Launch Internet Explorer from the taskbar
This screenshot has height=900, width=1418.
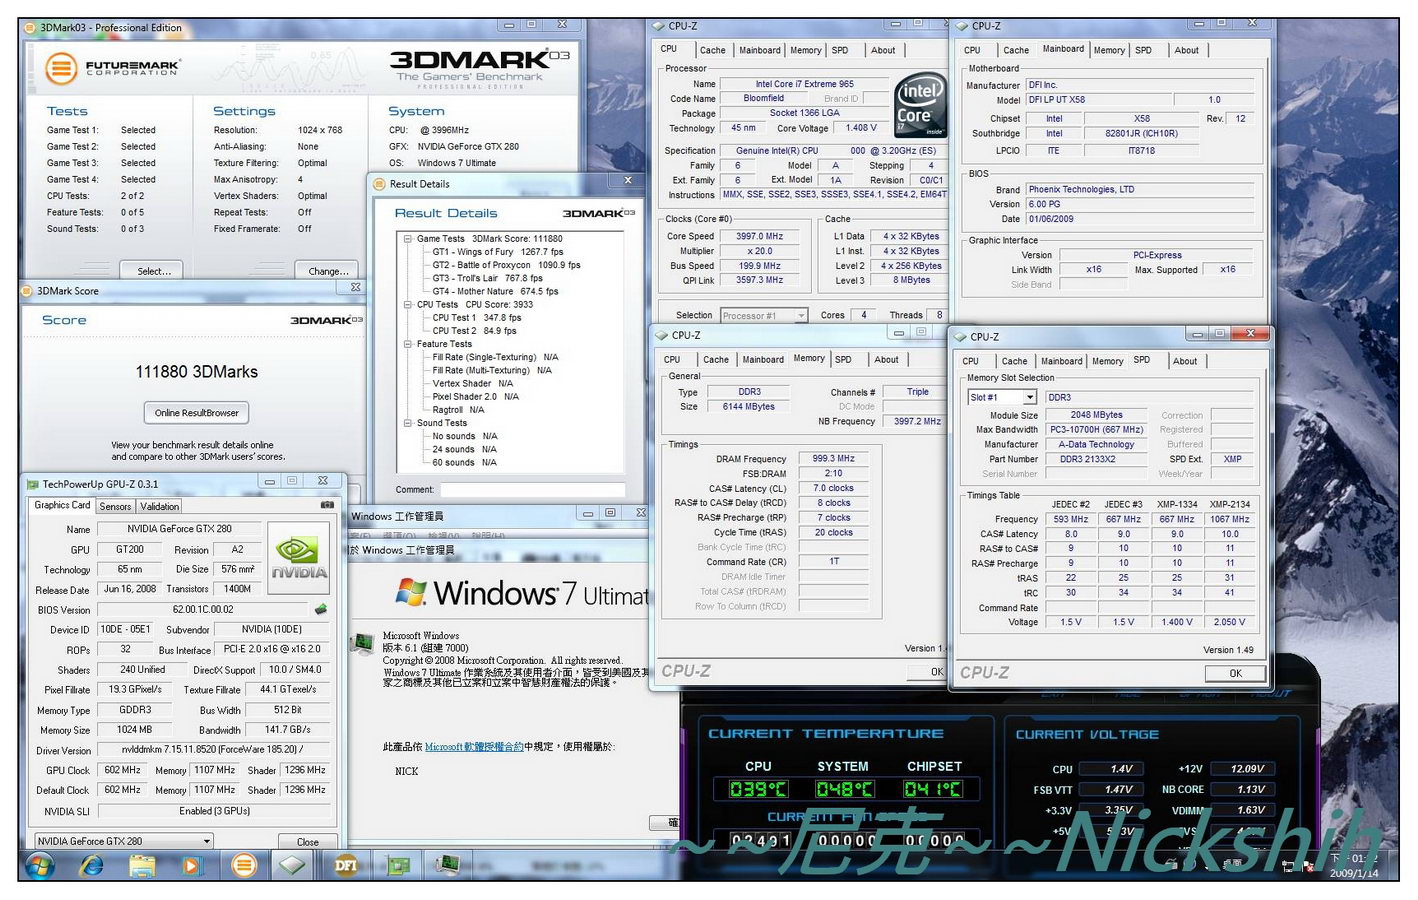coord(91,865)
